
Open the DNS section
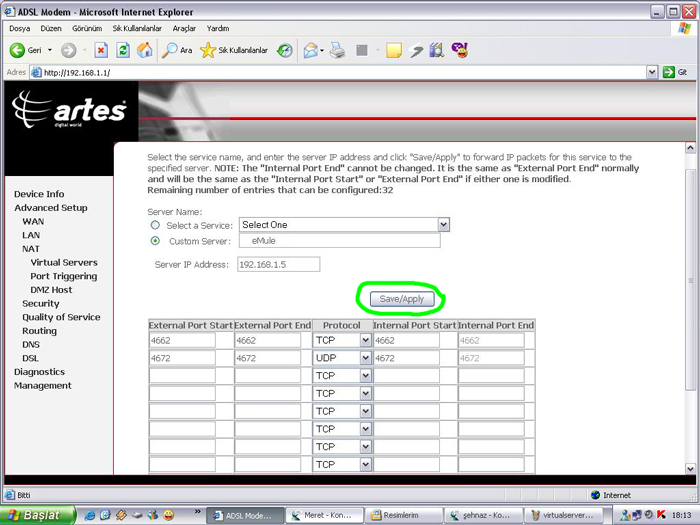pos(31,345)
